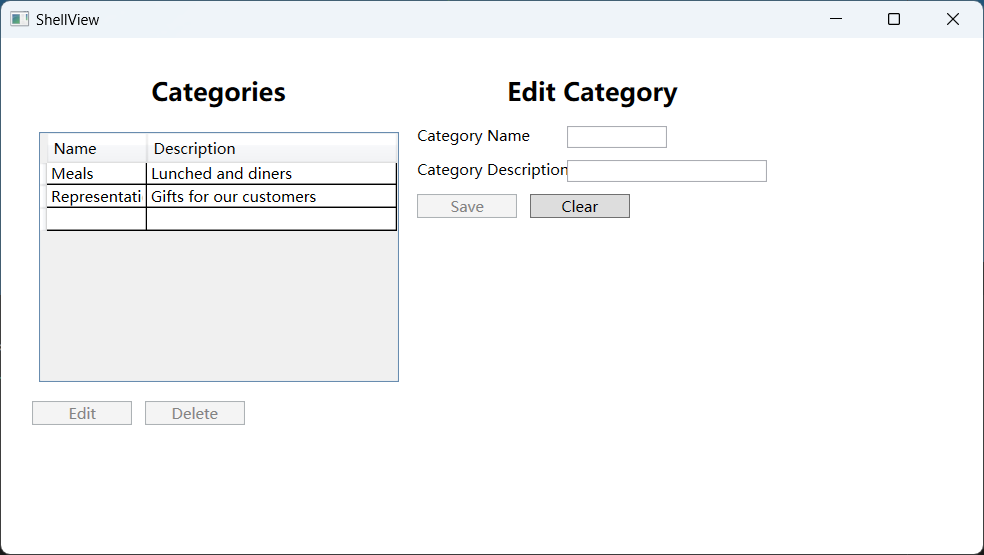Click the "Lunched and diners" description cell
Viewport: 984px width, 555px height.
[270, 174]
